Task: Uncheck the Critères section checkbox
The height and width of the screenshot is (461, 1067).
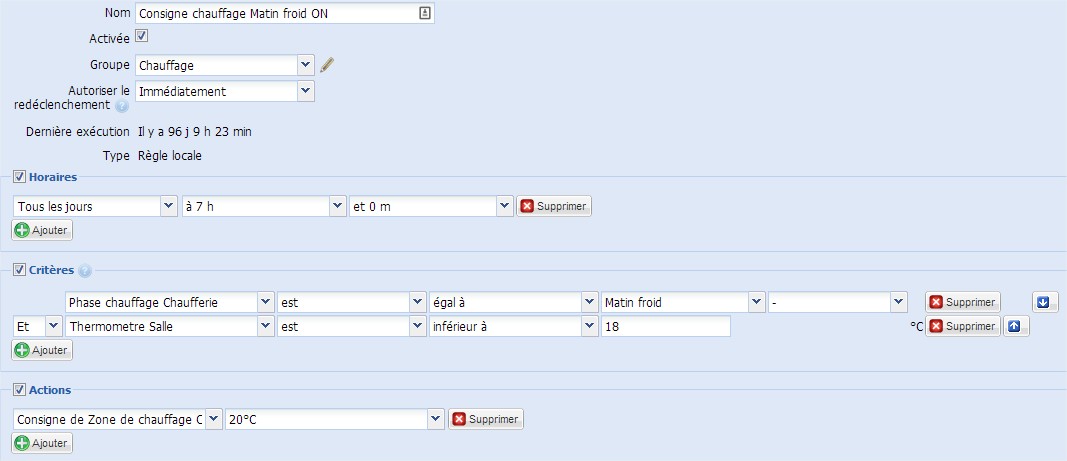Action: point(19,270)
